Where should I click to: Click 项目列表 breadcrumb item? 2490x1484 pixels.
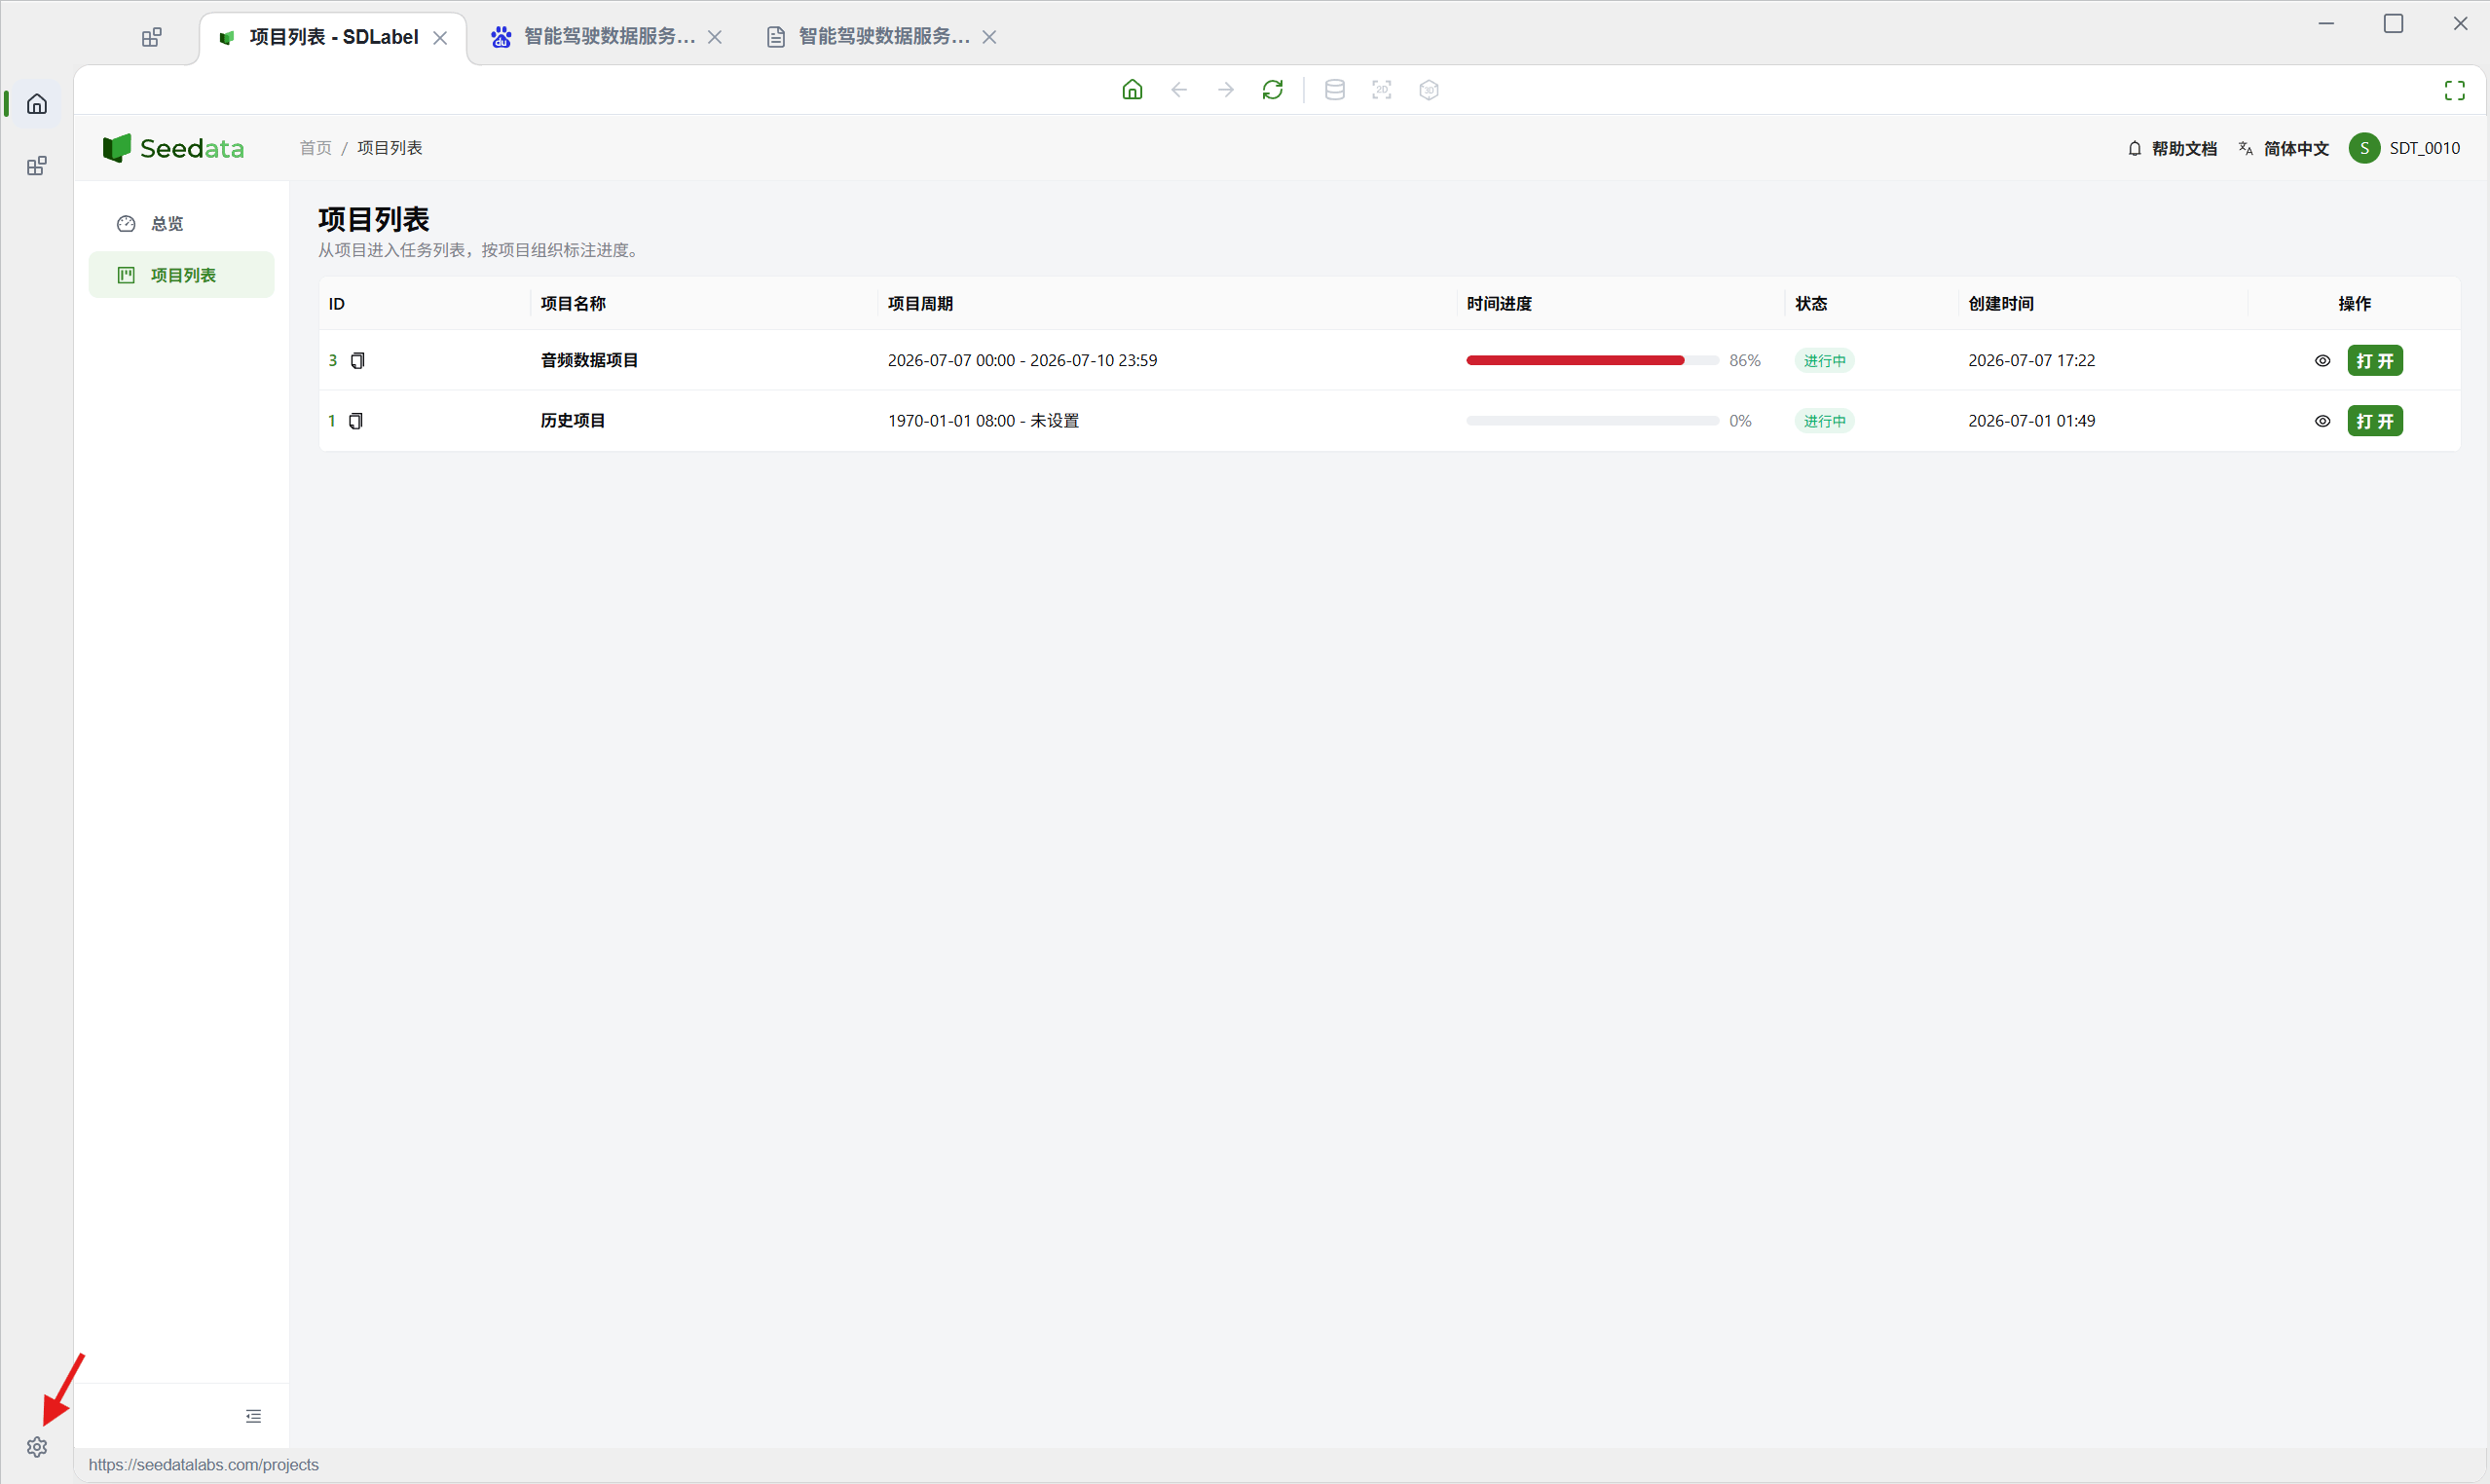coord(390,148)
